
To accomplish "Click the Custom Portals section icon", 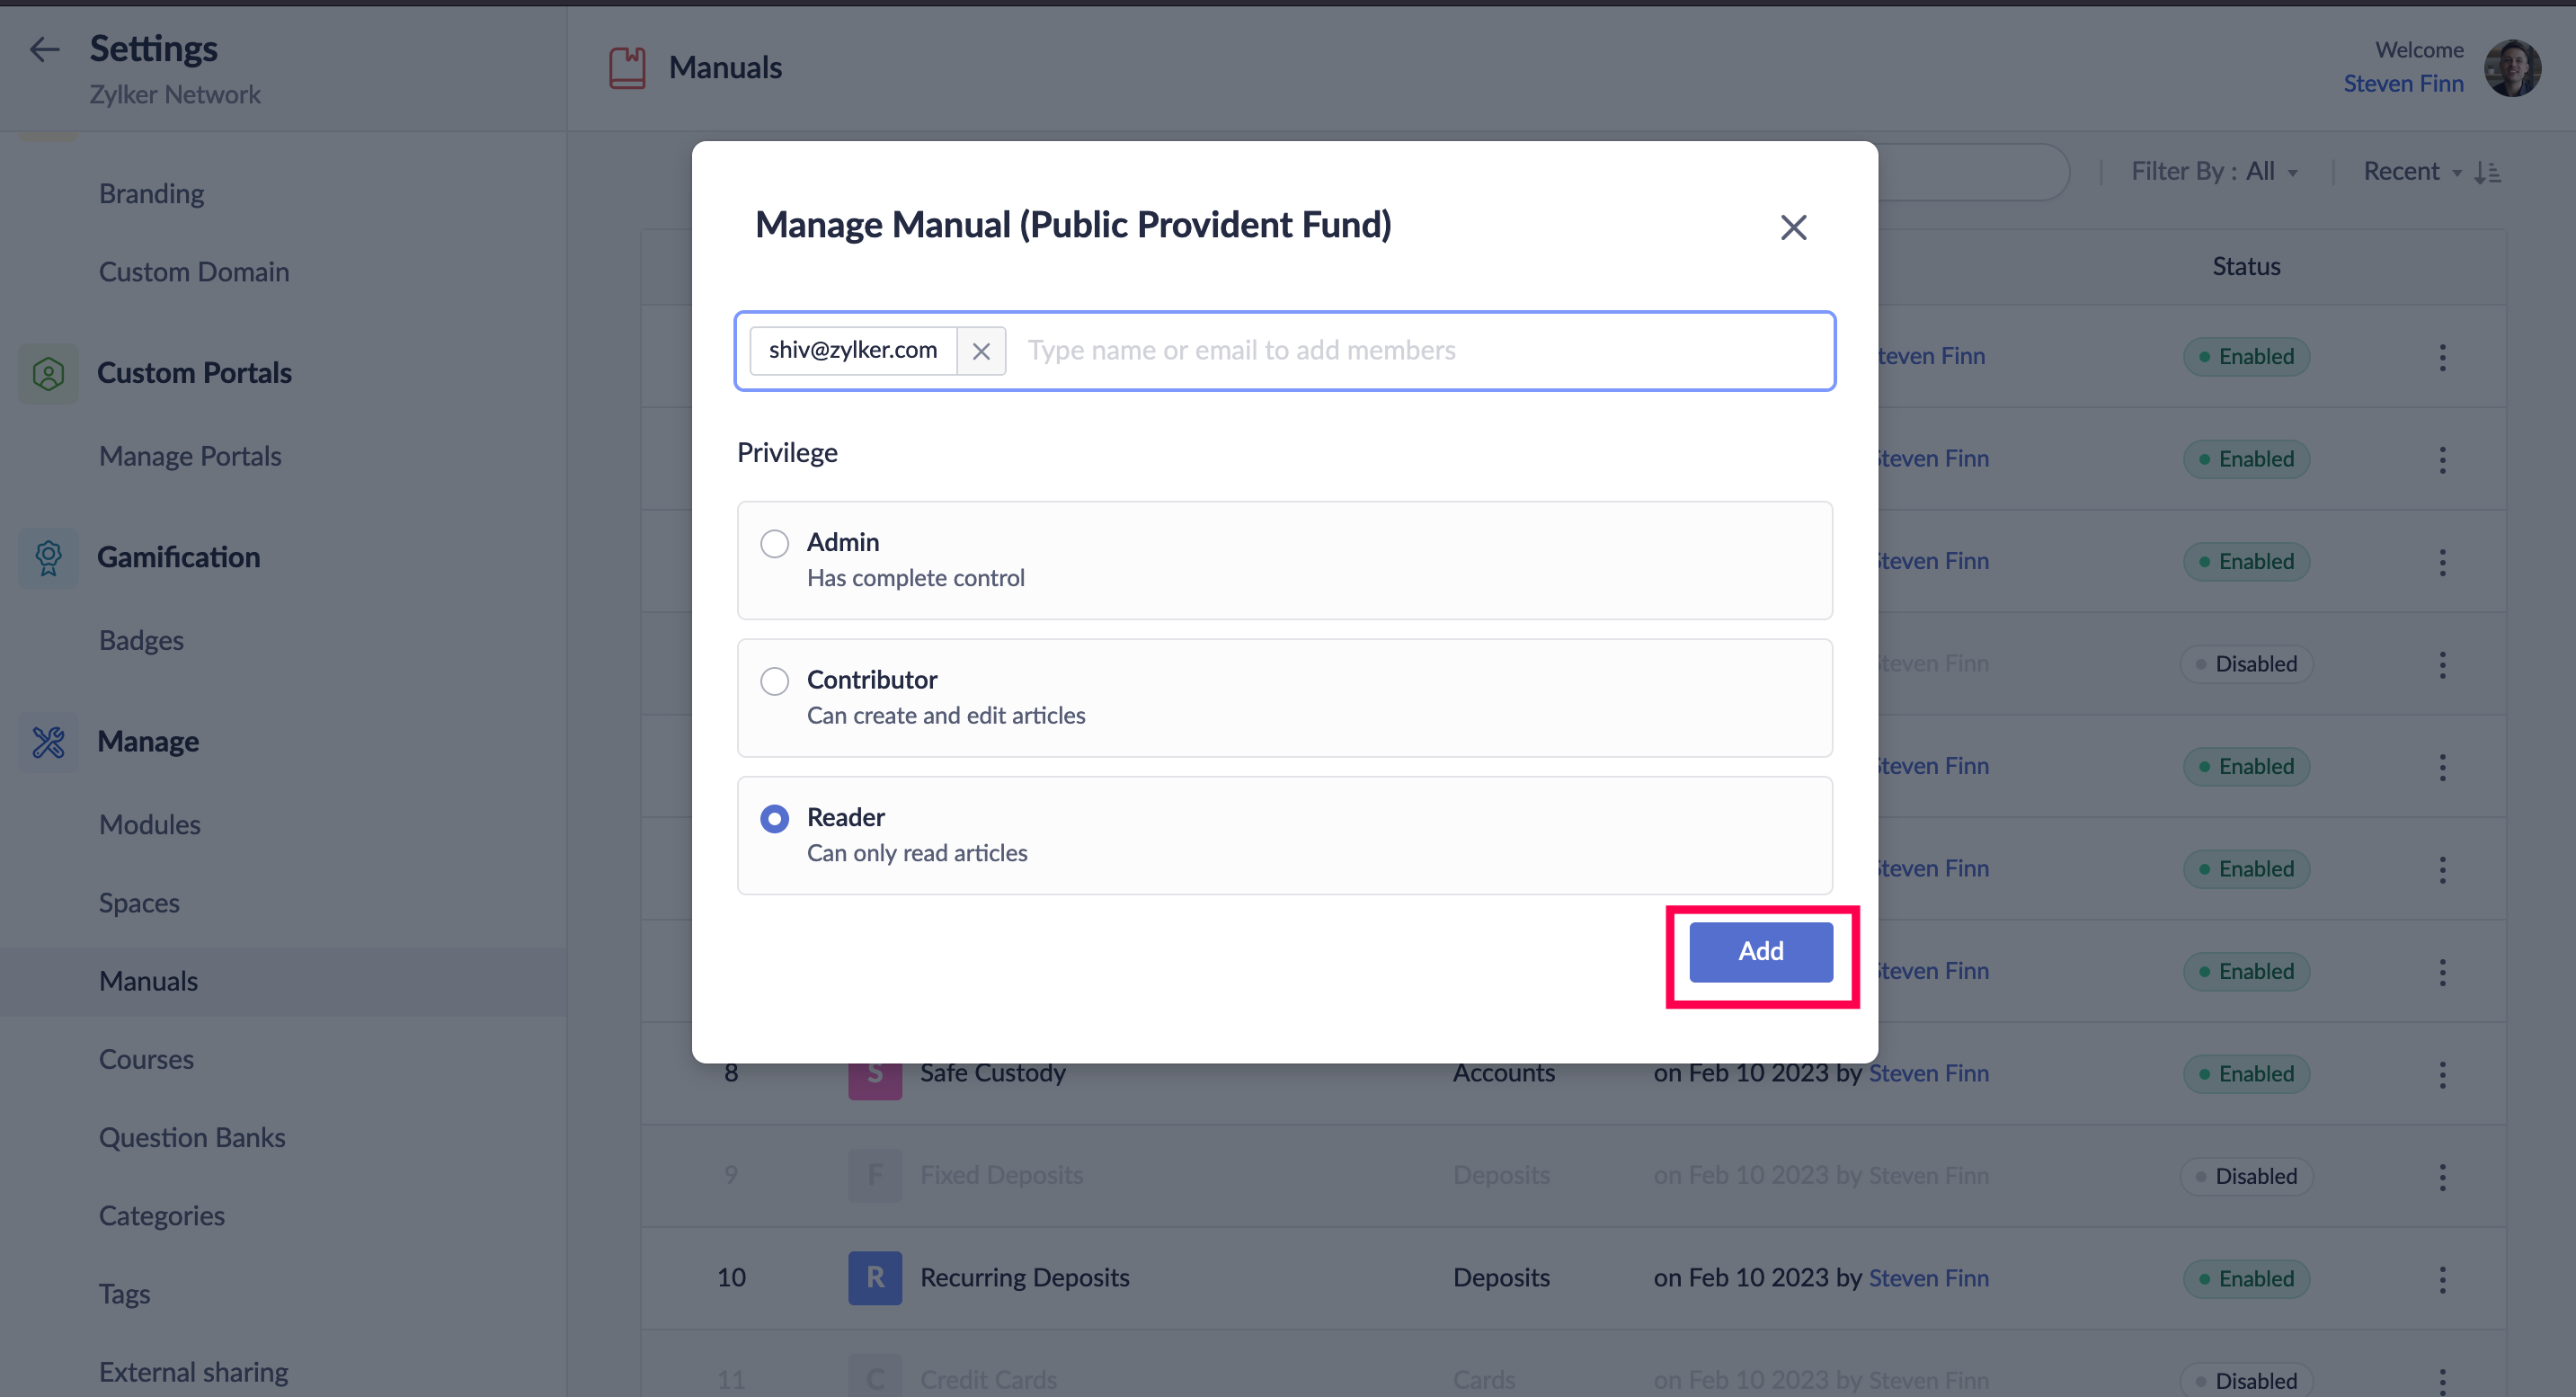I will click(x=48, y=374).
